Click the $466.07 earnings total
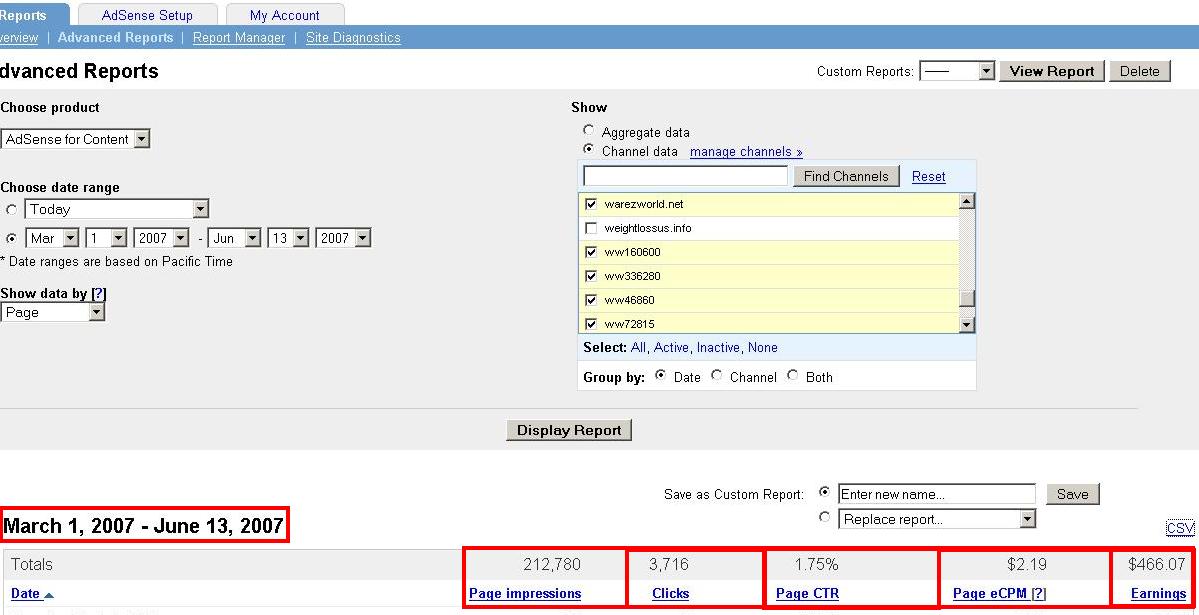The width and height of the screenshot is (1199, 615). click(1157, 565)
